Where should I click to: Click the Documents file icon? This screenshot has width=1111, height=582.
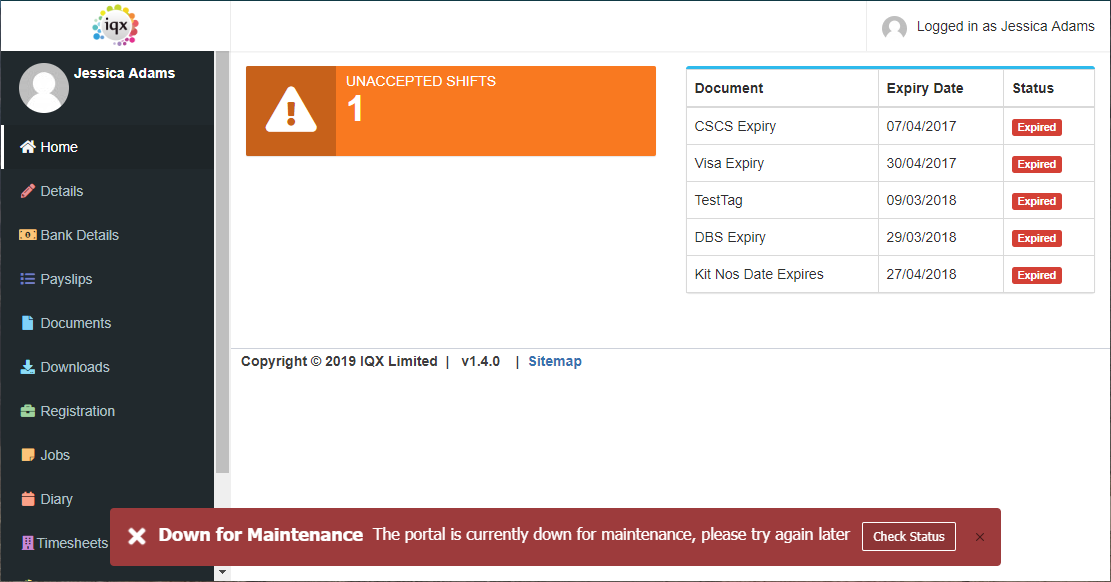click(x=28, y=323)
